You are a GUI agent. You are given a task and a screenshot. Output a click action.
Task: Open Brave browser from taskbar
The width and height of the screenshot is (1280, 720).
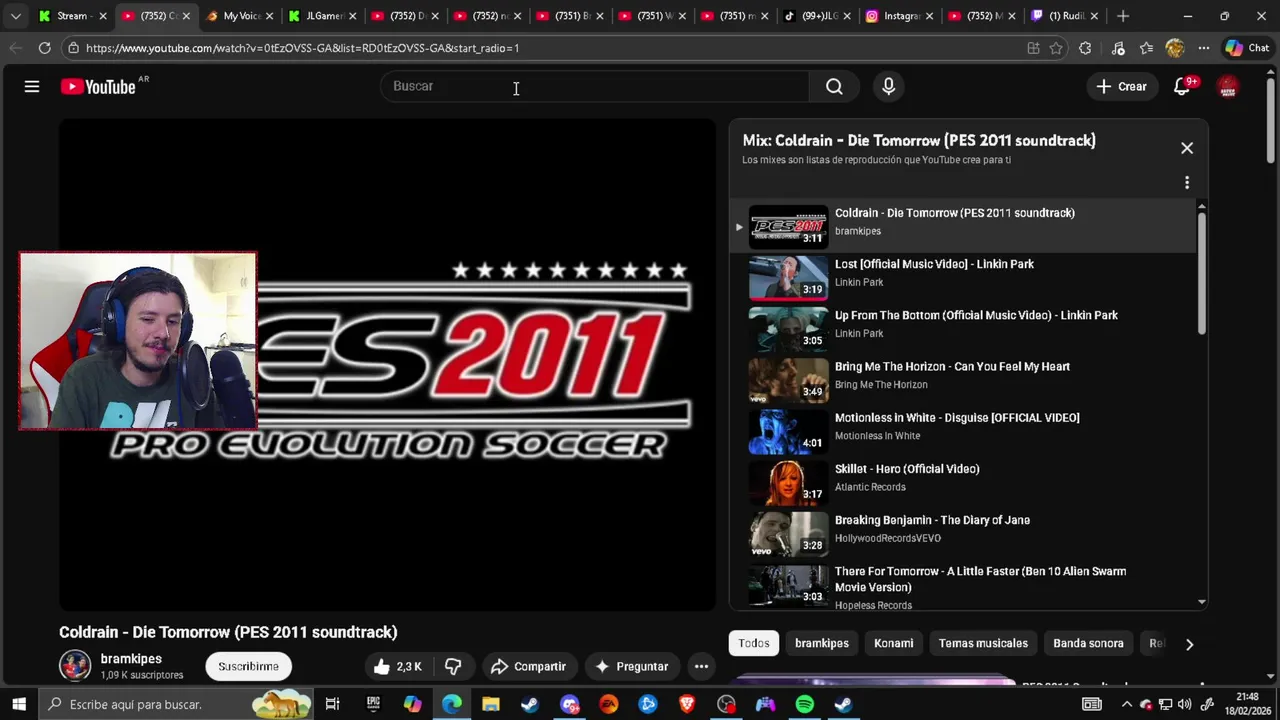click(x=687, y=704)
